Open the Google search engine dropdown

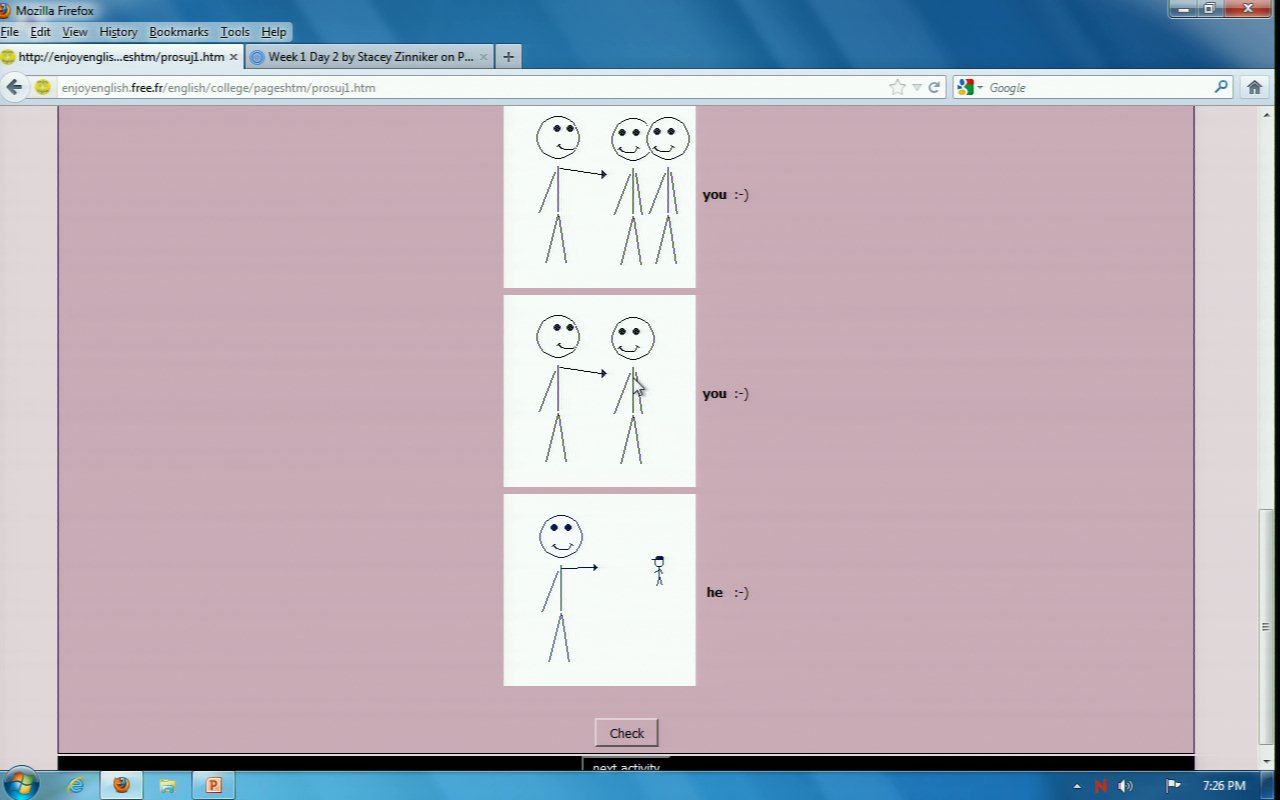pyautogui.click(x=970, y=87)
